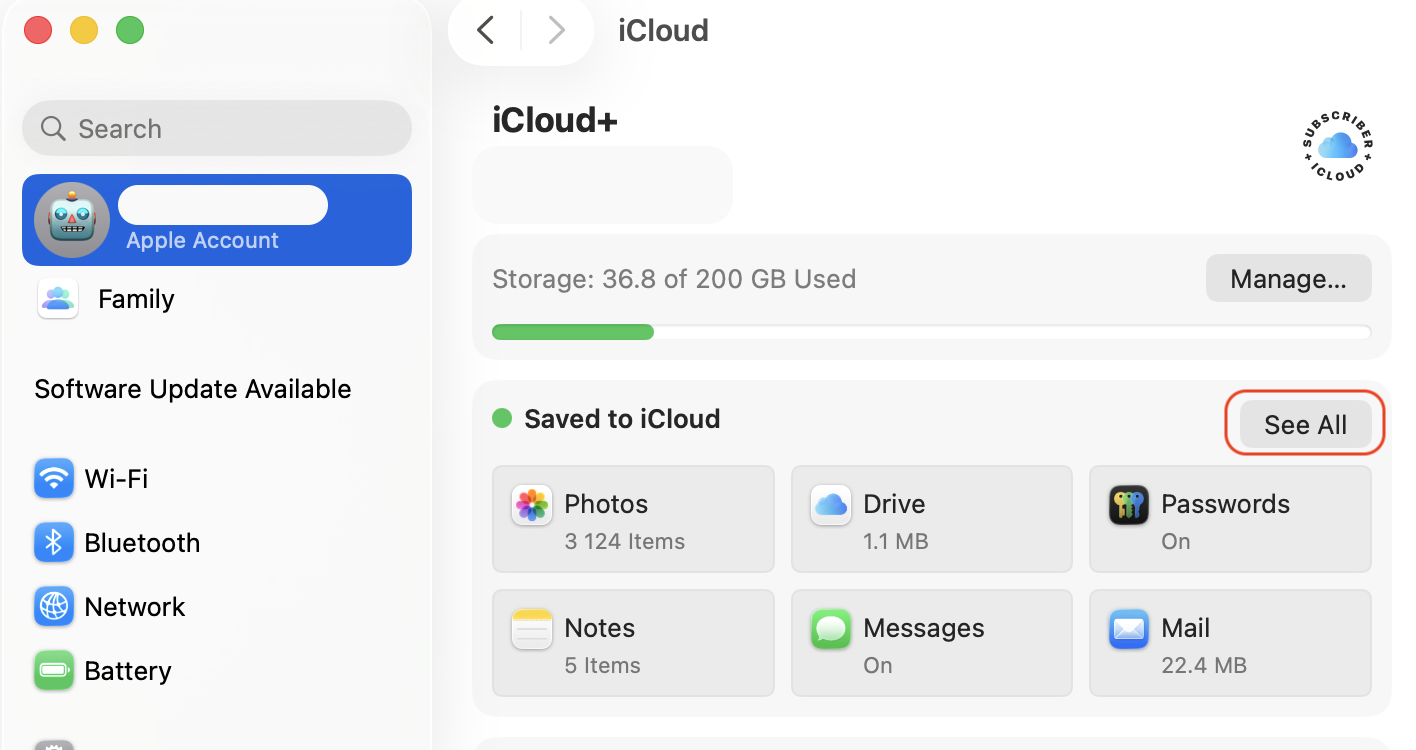Select Network settings pane
1416x750 pixels.
(217, 606)
